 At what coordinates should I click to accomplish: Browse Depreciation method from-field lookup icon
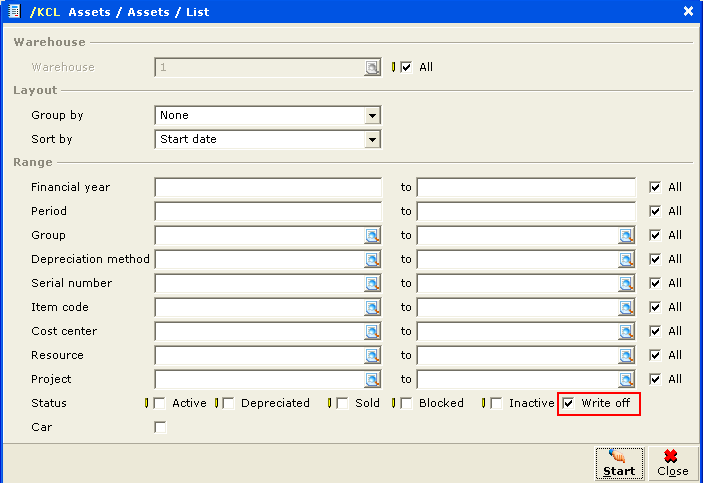coord(372,259)
